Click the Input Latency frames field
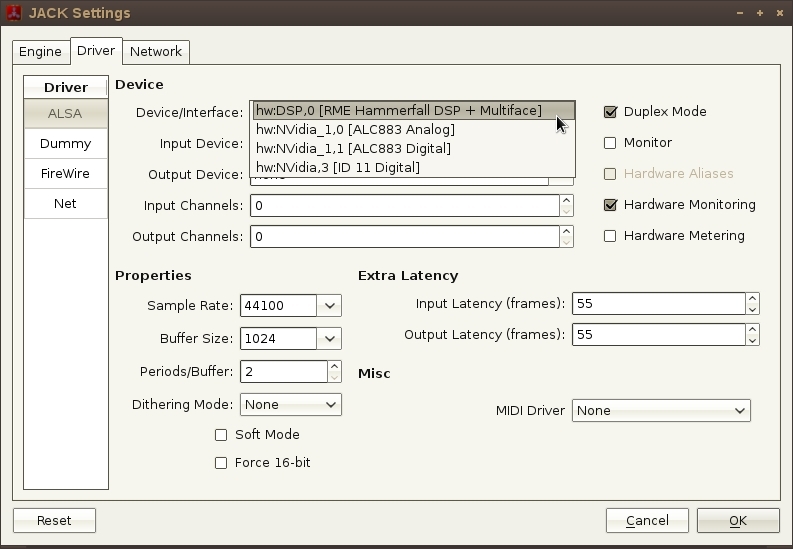 658,304
